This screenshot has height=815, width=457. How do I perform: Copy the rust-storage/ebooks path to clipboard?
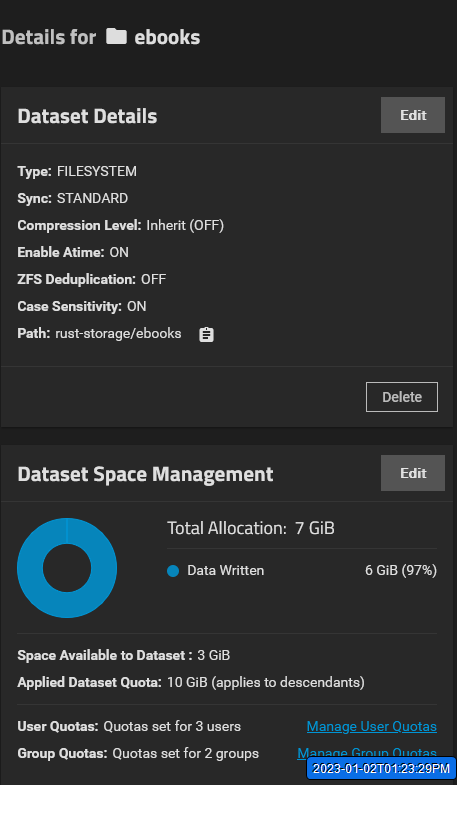pyautogui.click(x=206, y=334)
